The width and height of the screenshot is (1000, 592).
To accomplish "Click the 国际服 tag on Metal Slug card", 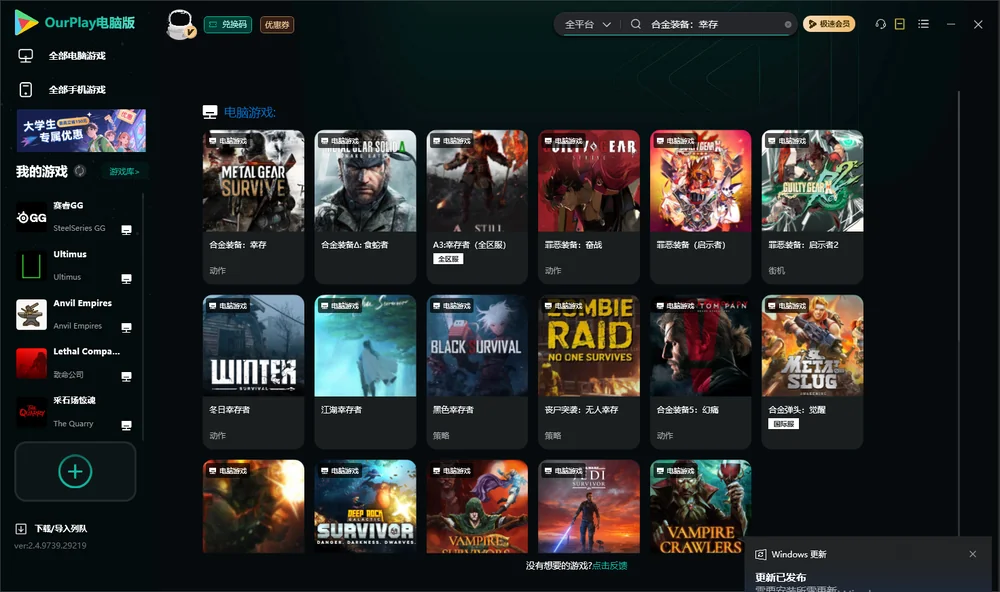I will coord(784,424).
